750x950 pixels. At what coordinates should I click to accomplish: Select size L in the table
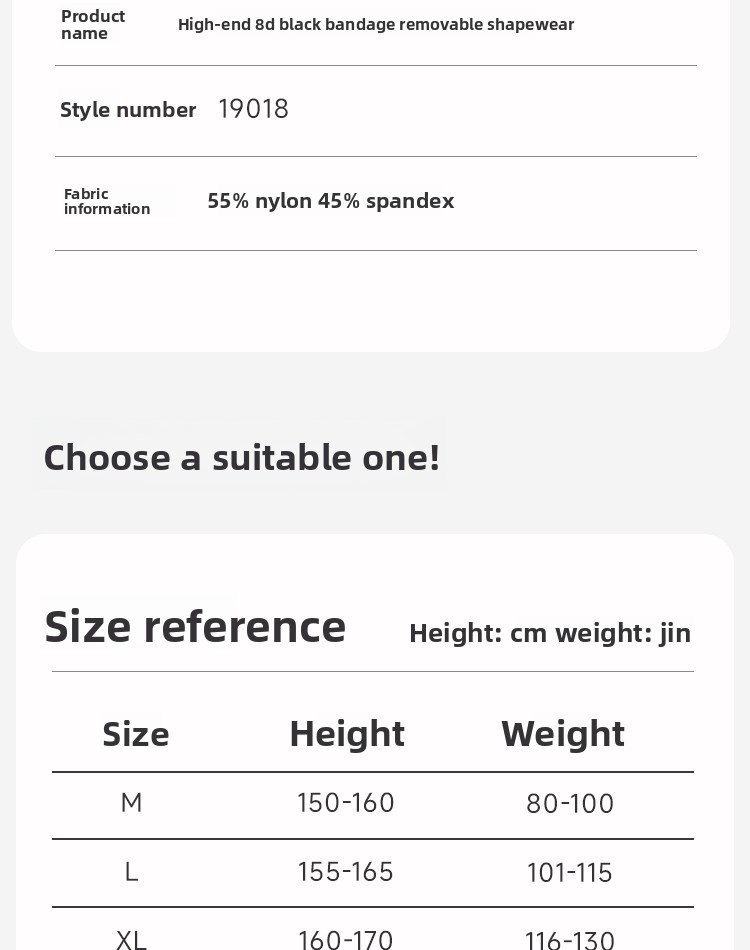tap(131, 872)
